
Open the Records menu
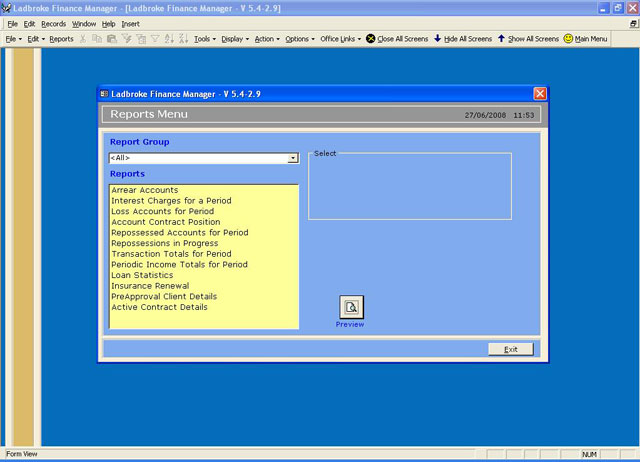click(53, 24)
